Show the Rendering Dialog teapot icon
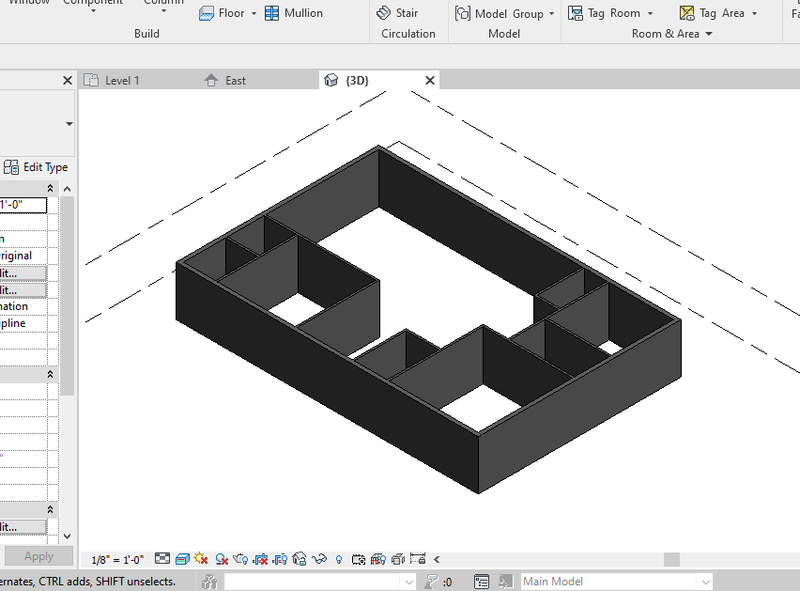Image resolution: width=800 pixels, height=591 pixels. [x=240, y=560]
